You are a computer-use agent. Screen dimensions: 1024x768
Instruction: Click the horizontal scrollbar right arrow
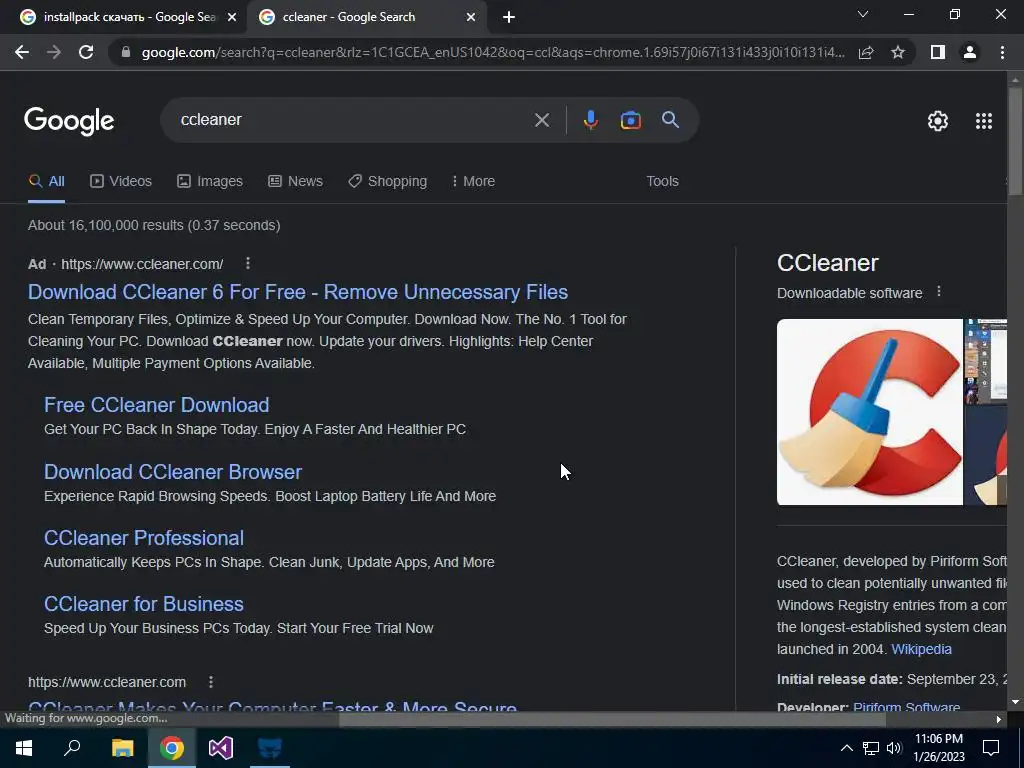(x=999, y=720)
